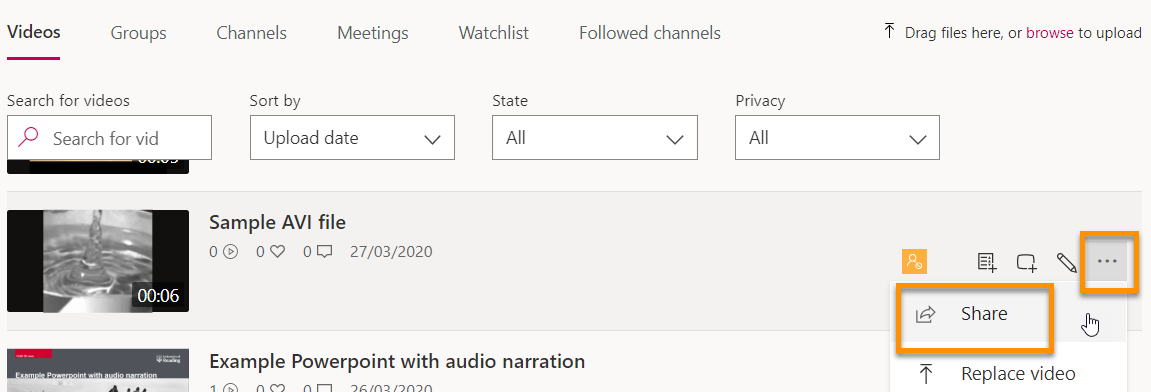Click the comments icon under Sample AVI file

click(324, 252)
